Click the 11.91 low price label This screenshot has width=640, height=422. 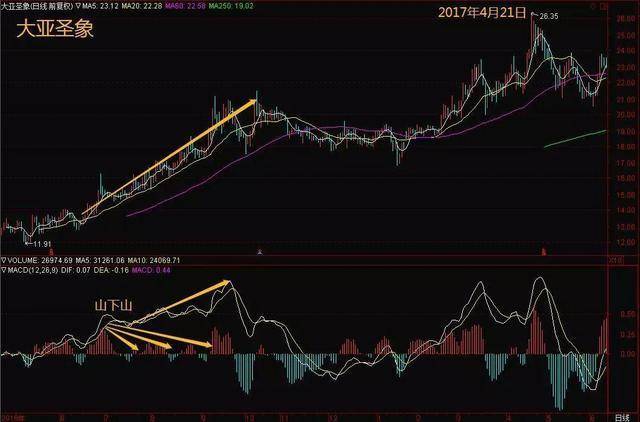tap(42, 244)
